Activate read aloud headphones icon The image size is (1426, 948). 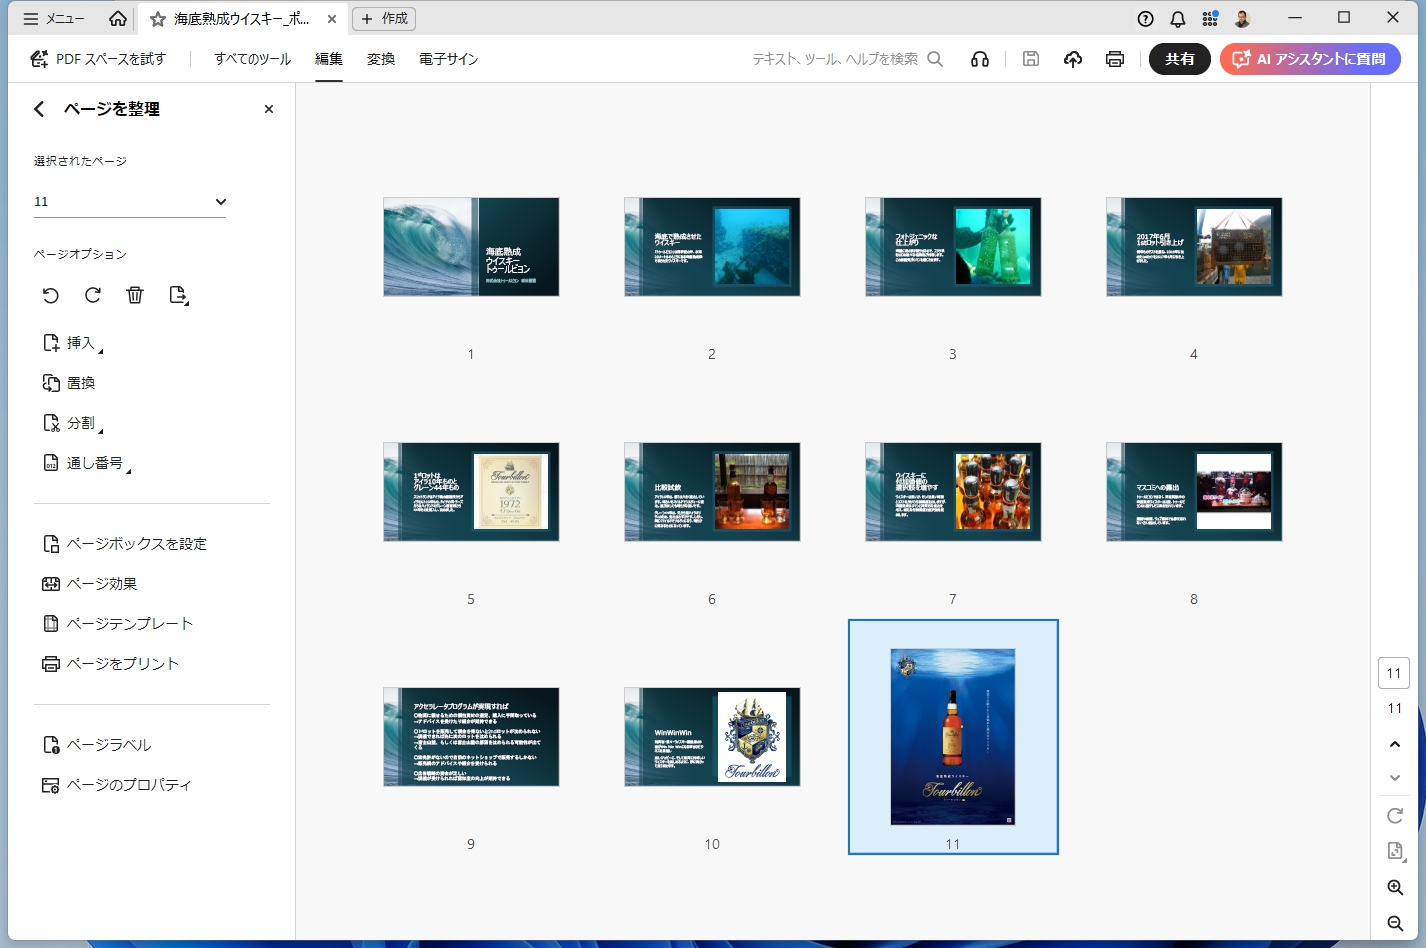(x=979, y=59)
